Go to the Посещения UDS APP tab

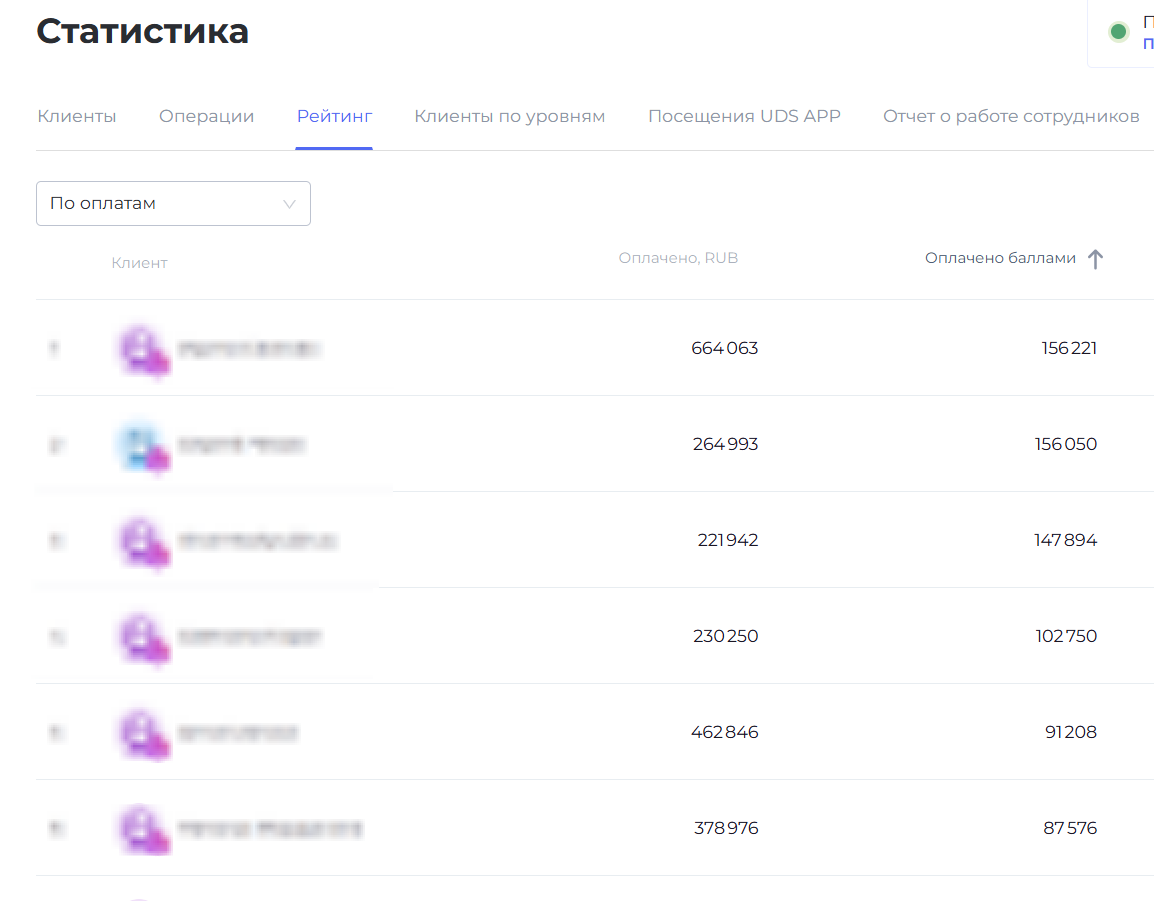coord(744,116)
